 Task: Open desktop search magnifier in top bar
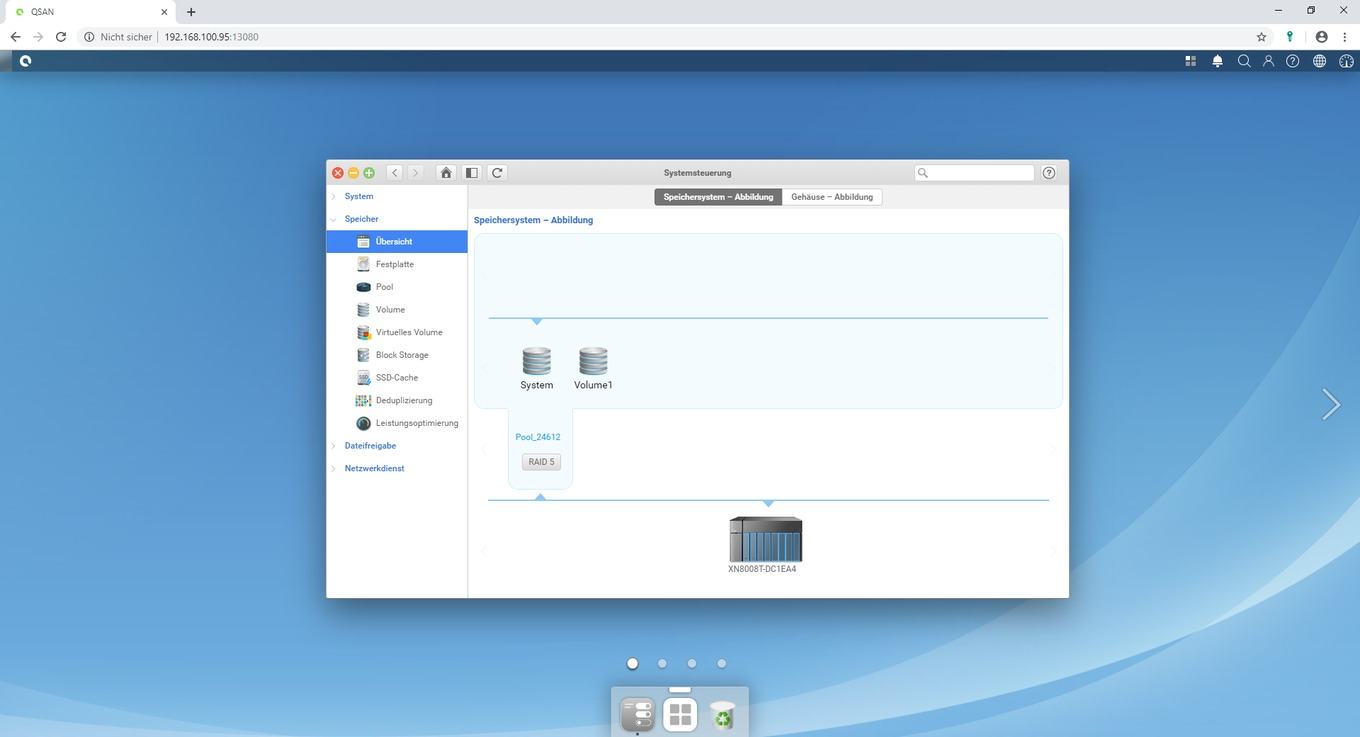pyautogui.click(x=1244, y=61)
